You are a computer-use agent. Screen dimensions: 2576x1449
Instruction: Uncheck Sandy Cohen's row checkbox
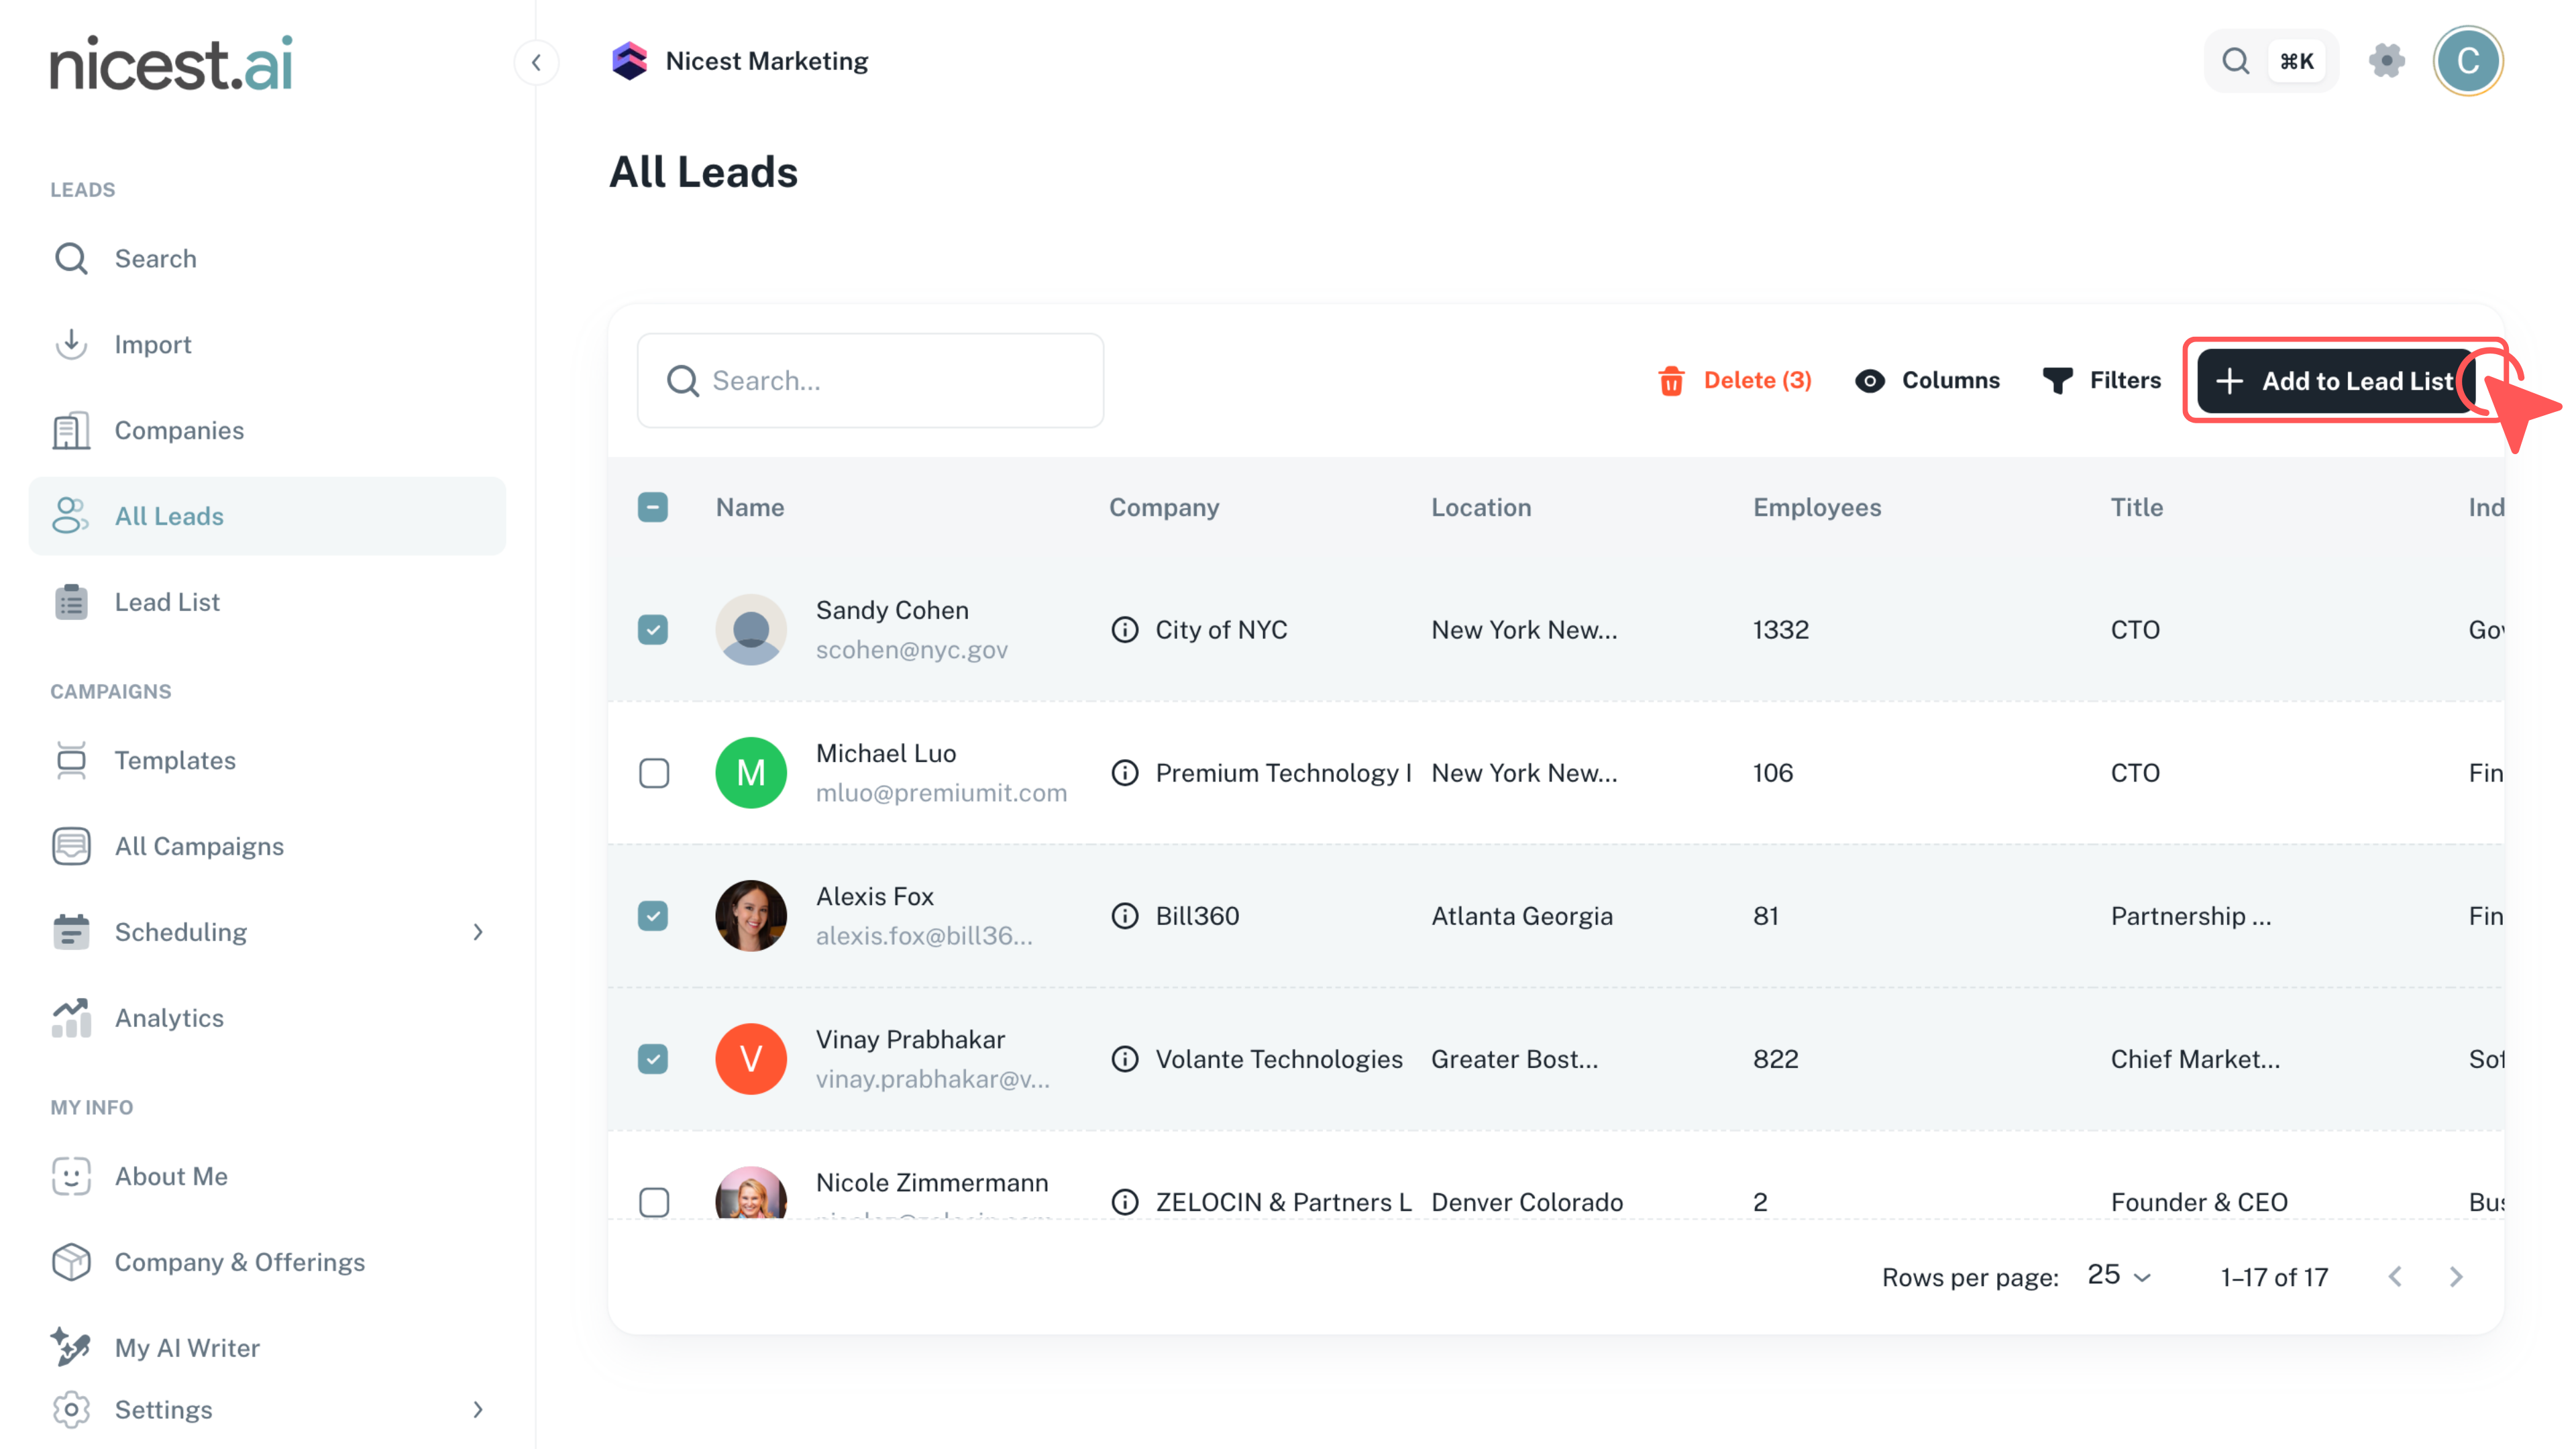[x=653, y=630]
